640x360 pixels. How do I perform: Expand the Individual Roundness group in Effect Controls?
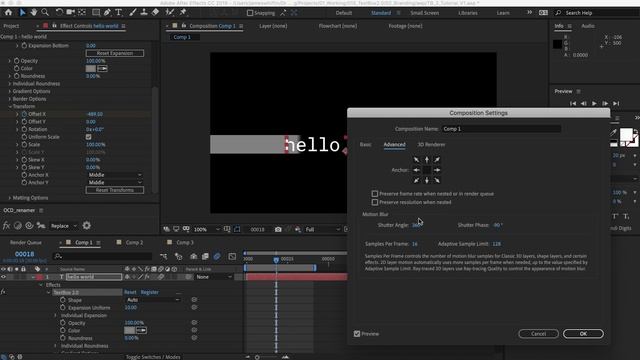[x=10, y=84]
